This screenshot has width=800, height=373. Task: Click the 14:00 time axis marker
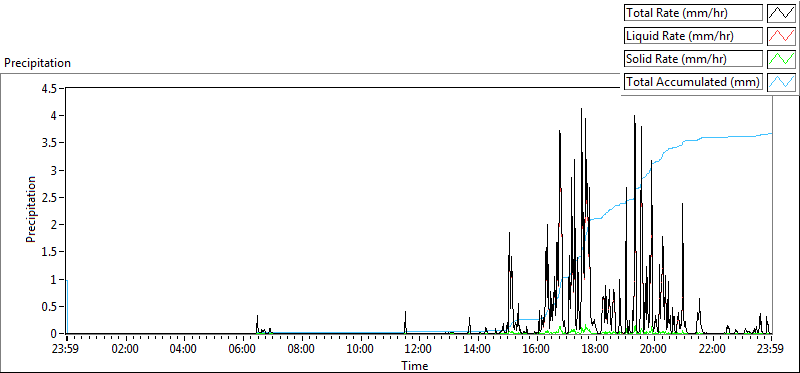point(478,350)
